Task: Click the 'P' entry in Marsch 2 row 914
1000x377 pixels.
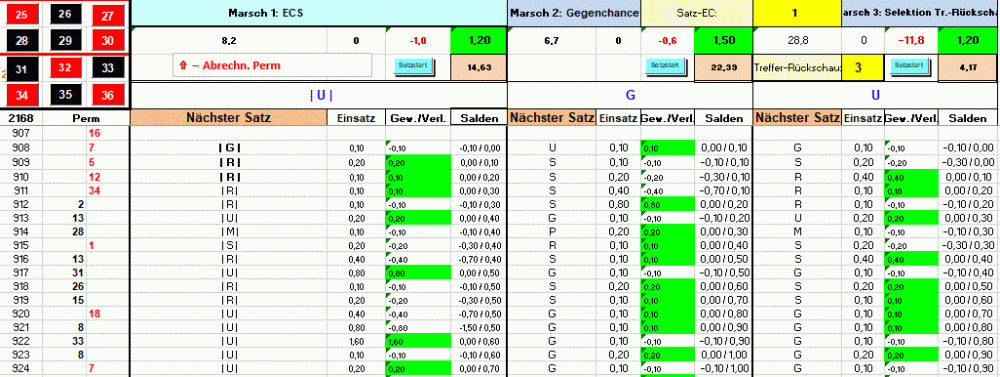Action: tap(552, 231)
